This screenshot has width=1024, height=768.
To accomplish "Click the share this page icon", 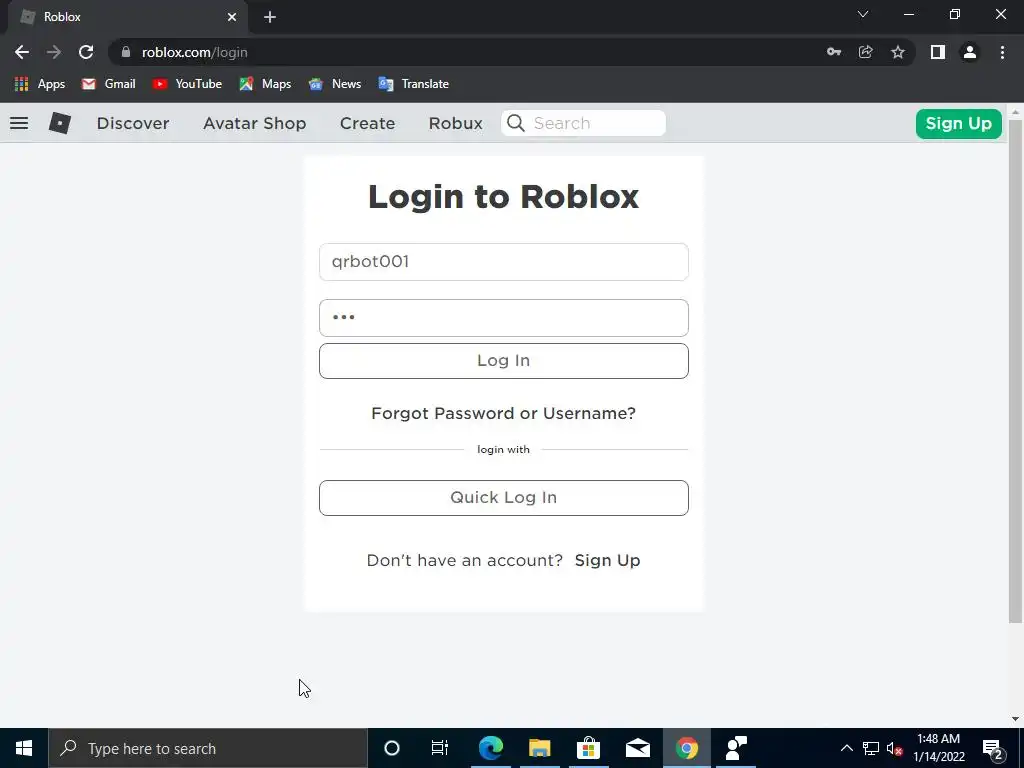I will [x=866, y=52].
